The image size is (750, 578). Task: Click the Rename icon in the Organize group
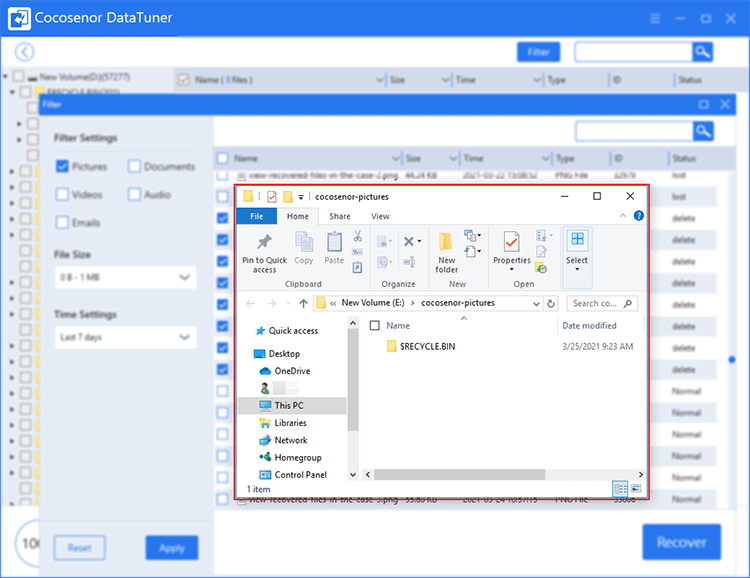pyautogui.click(x=409, y=261)
